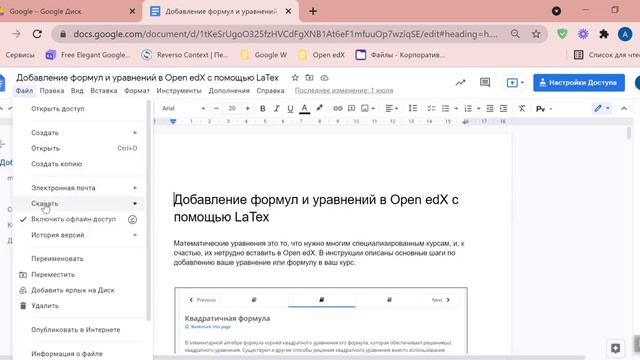Image resolution: width=640 pixels, height=360 pixels.
Task: Open the Дополнения menu
Action: click(x=229, y=91)
